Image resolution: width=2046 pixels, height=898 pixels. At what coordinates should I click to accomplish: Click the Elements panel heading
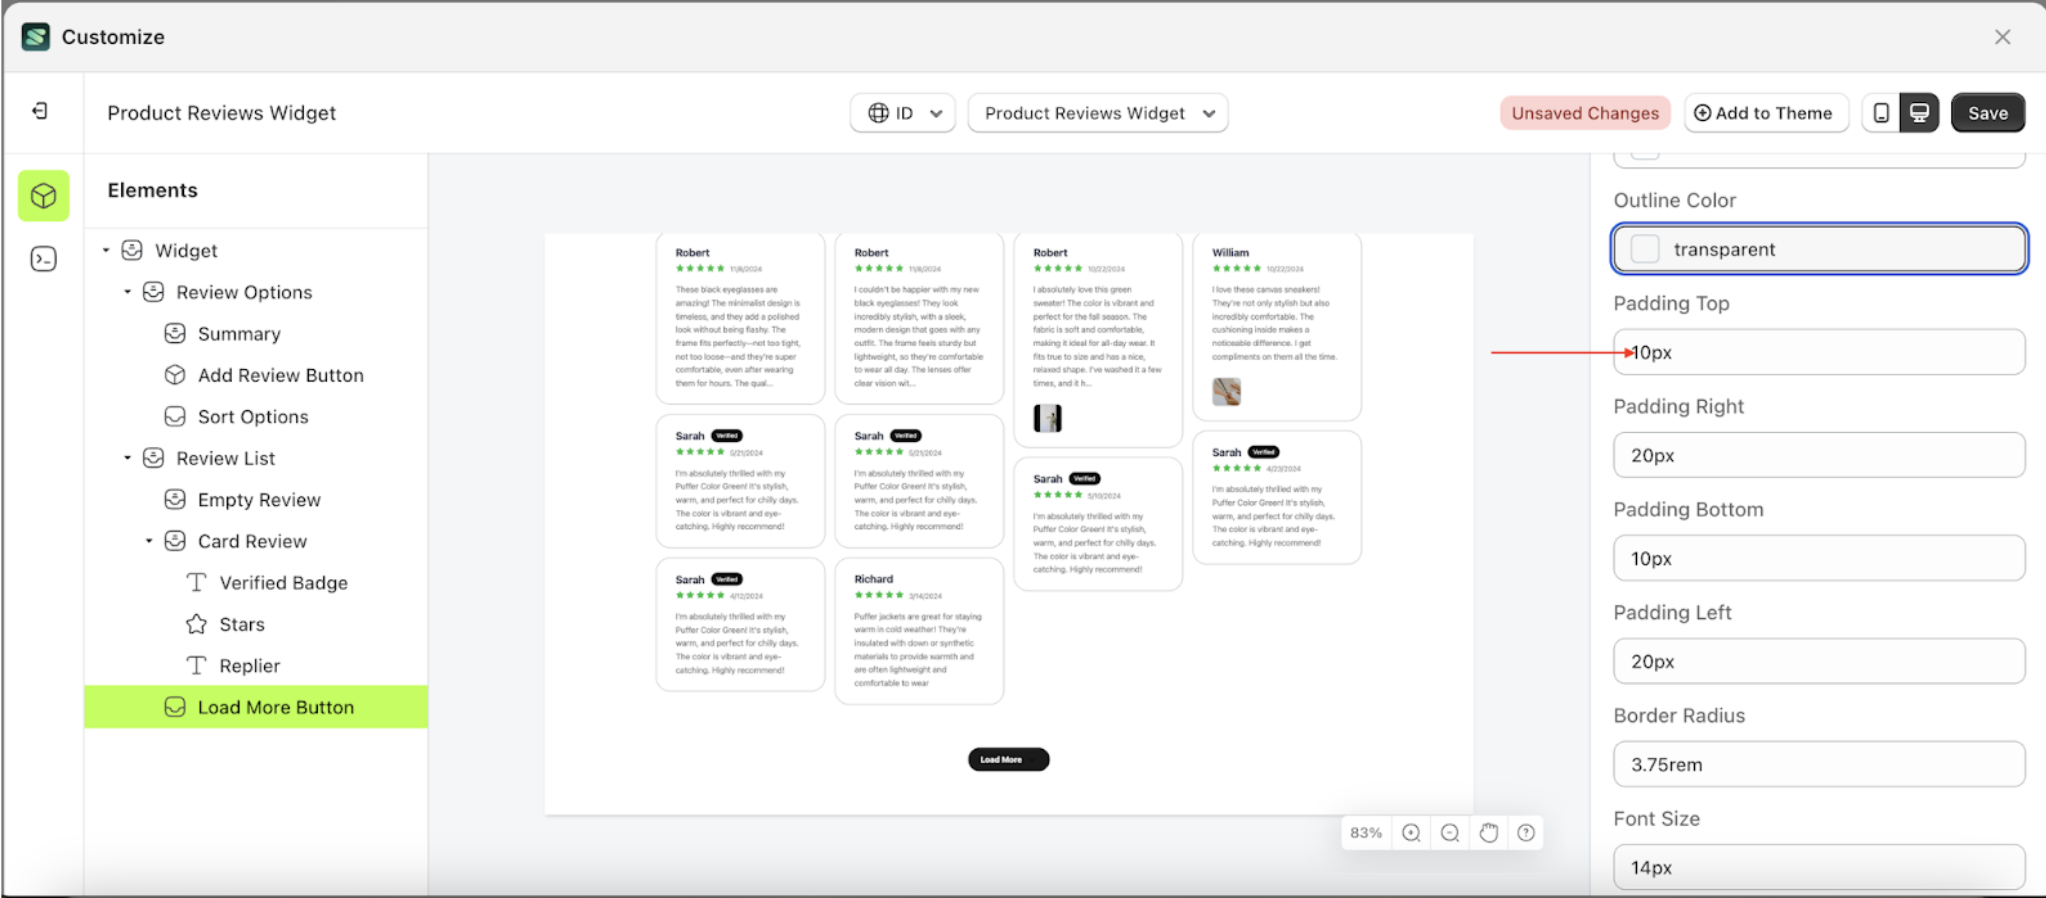click(x=153, y=190)
